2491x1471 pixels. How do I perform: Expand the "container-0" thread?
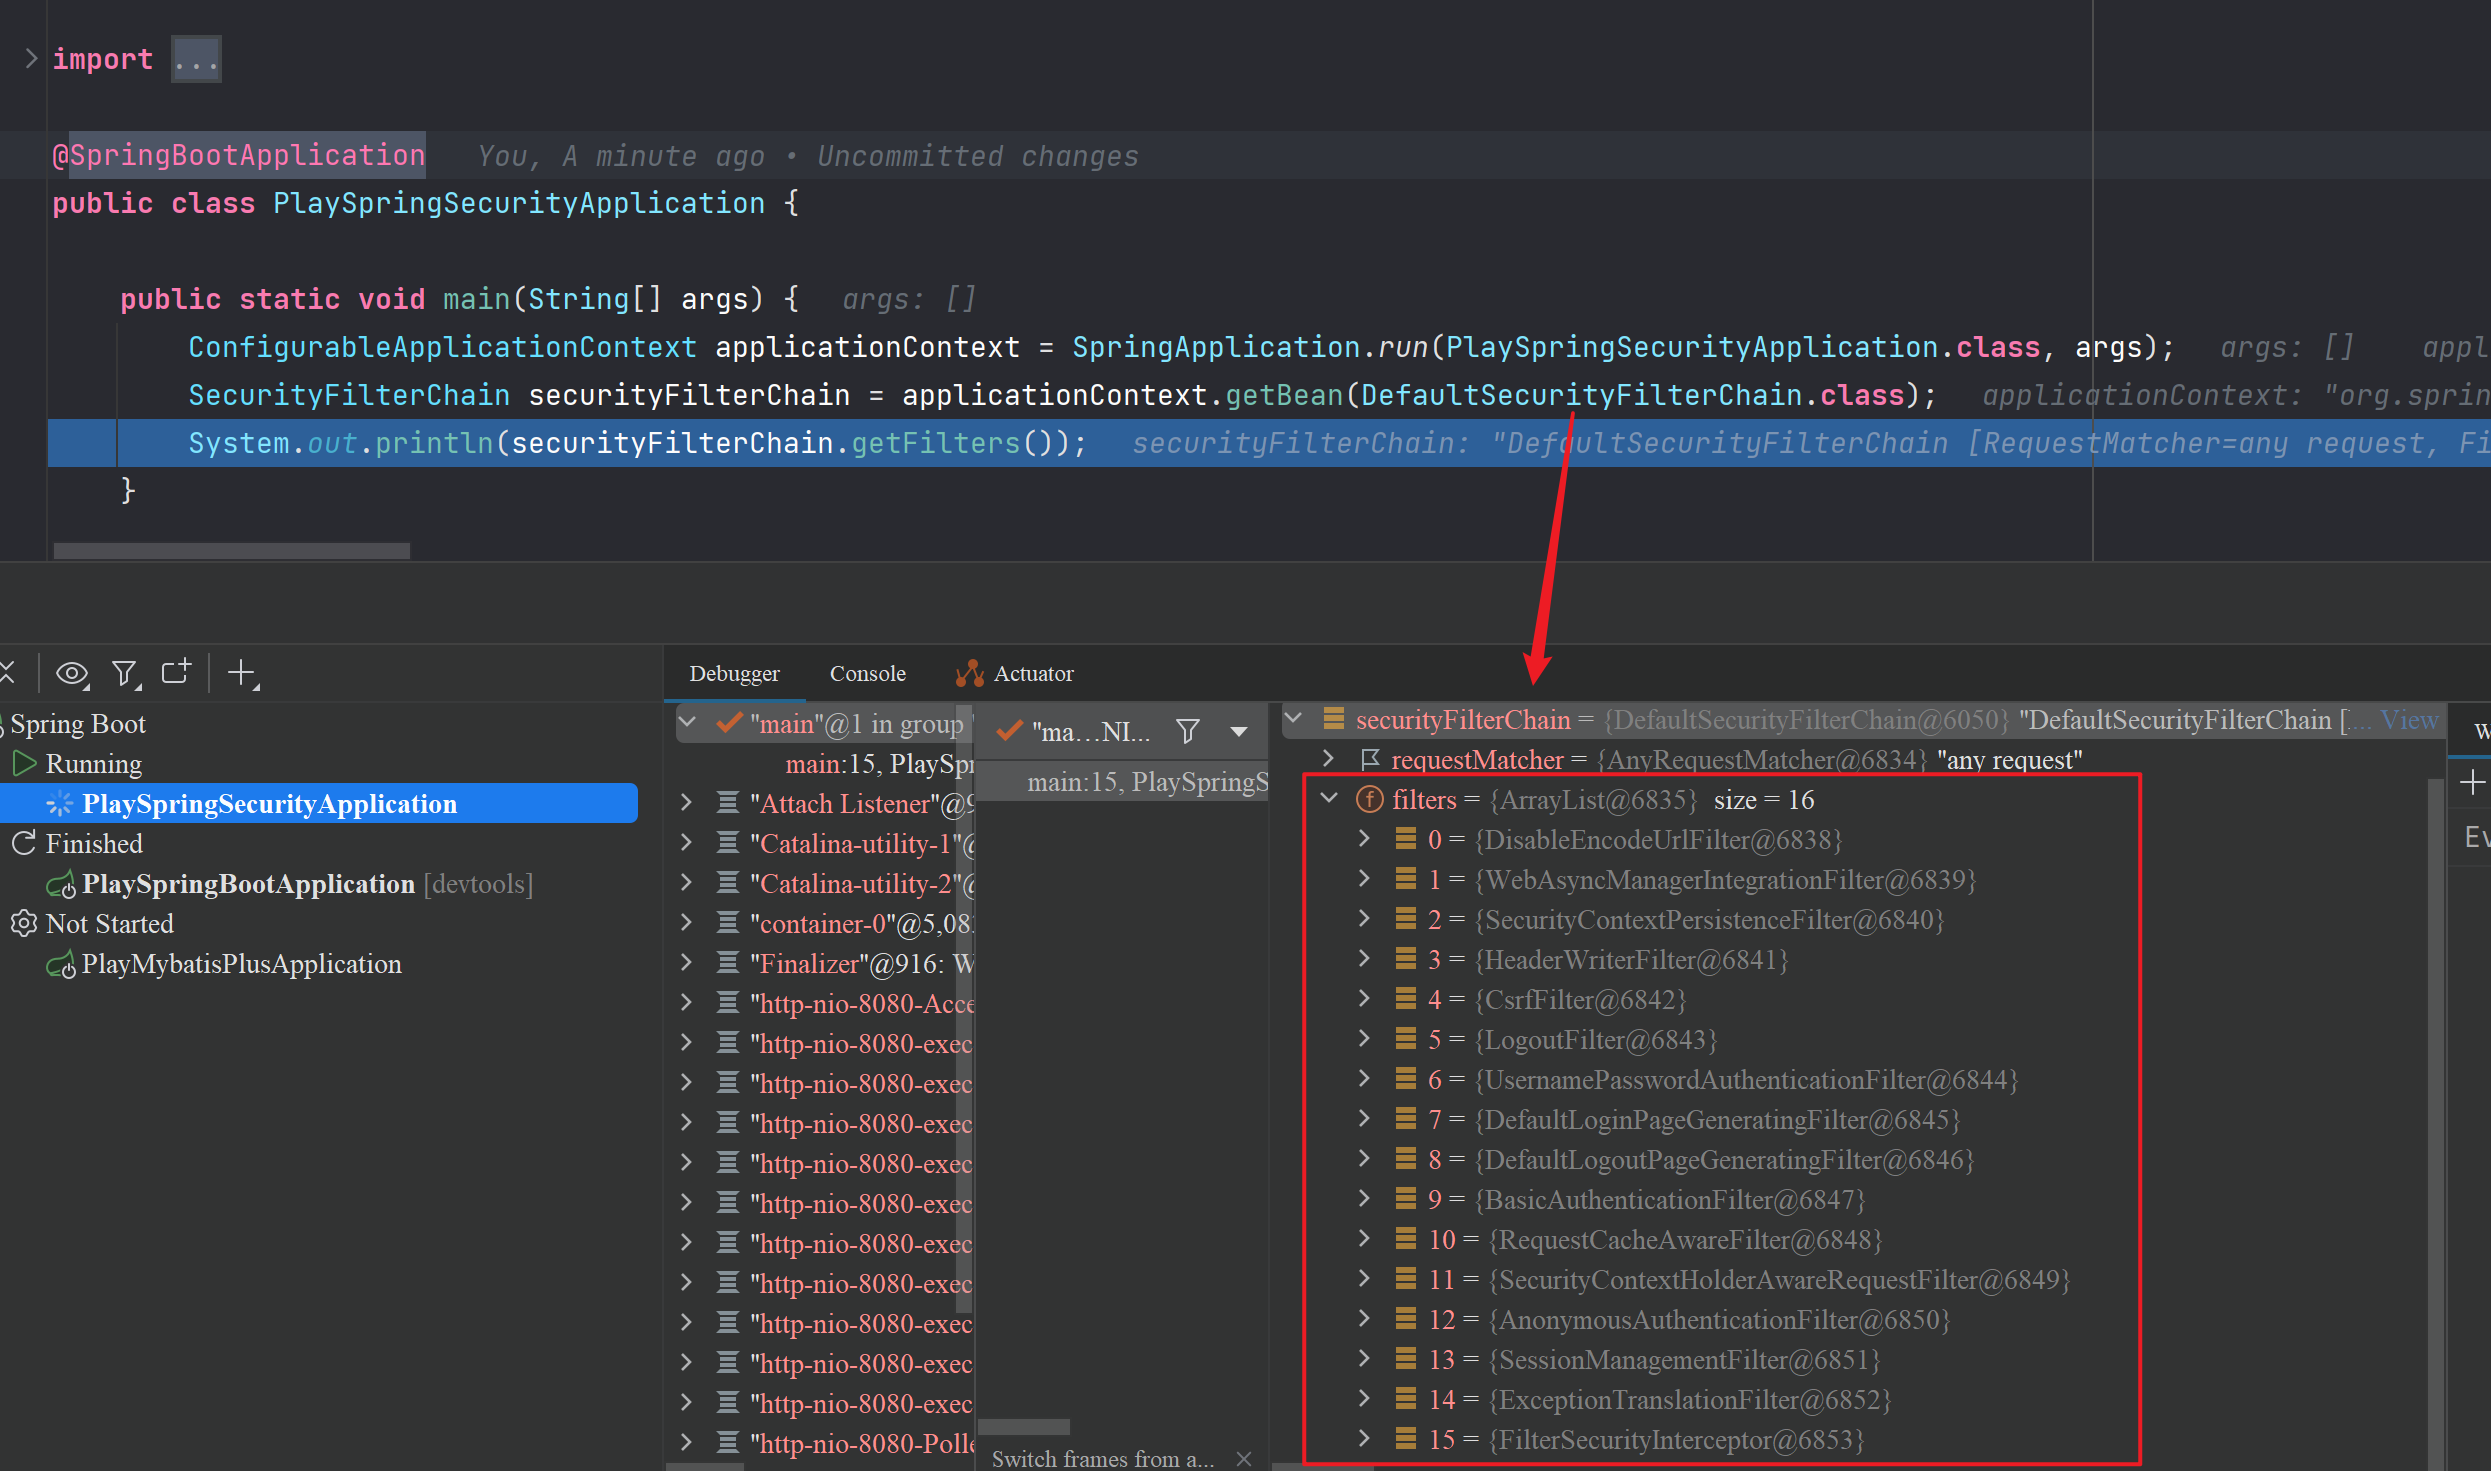[x=686, y=923]
